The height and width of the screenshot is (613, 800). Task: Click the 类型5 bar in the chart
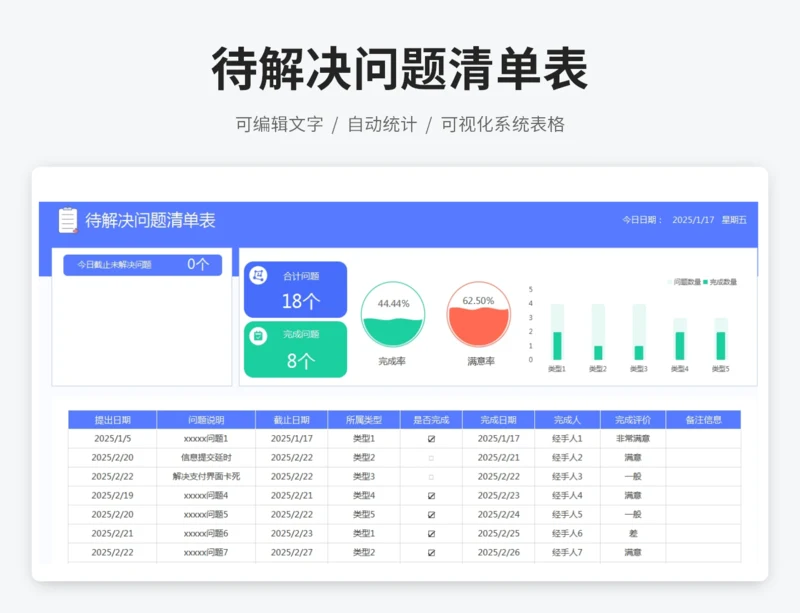point(721,339)
